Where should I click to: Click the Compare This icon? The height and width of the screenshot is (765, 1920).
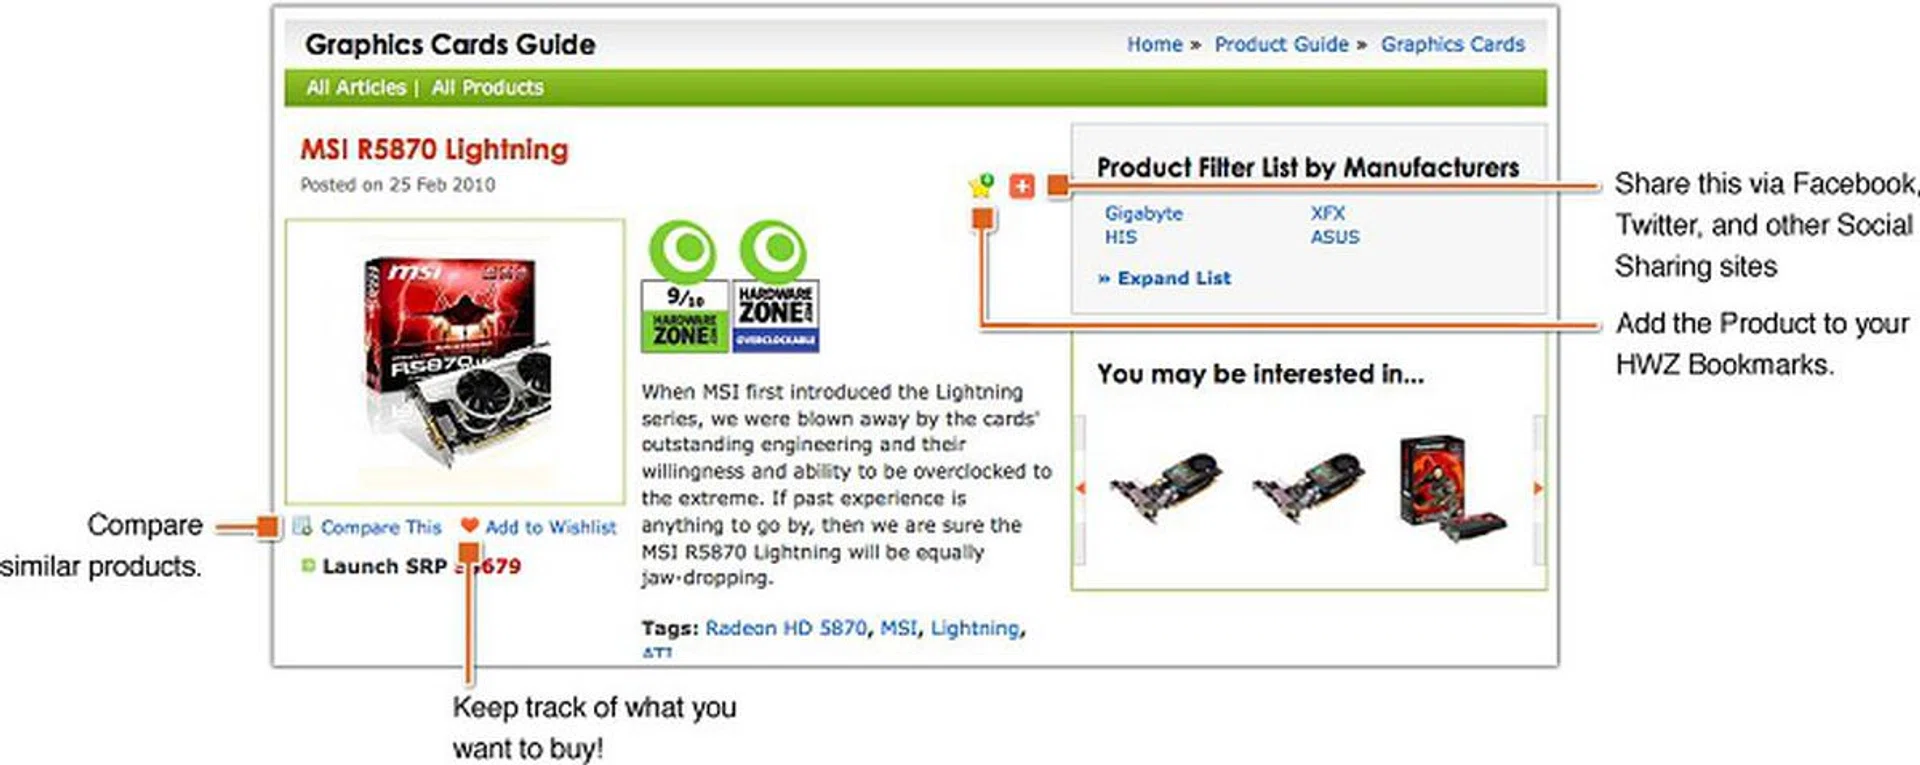302,527
